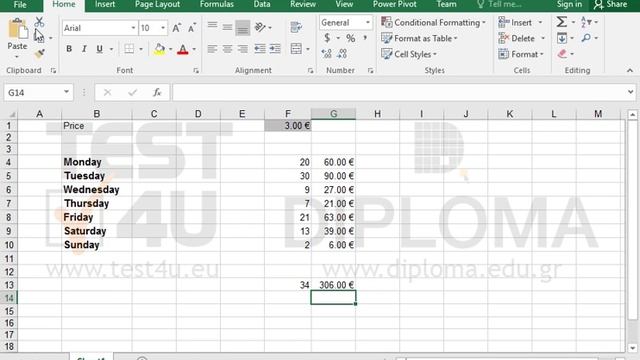Click Merge & Center icon

pos(296,49)
